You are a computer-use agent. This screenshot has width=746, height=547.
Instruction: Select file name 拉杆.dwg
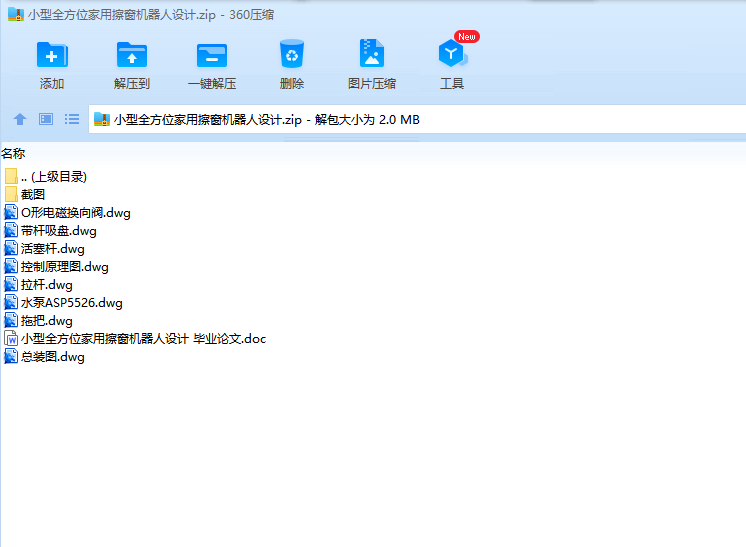[47, 285]
